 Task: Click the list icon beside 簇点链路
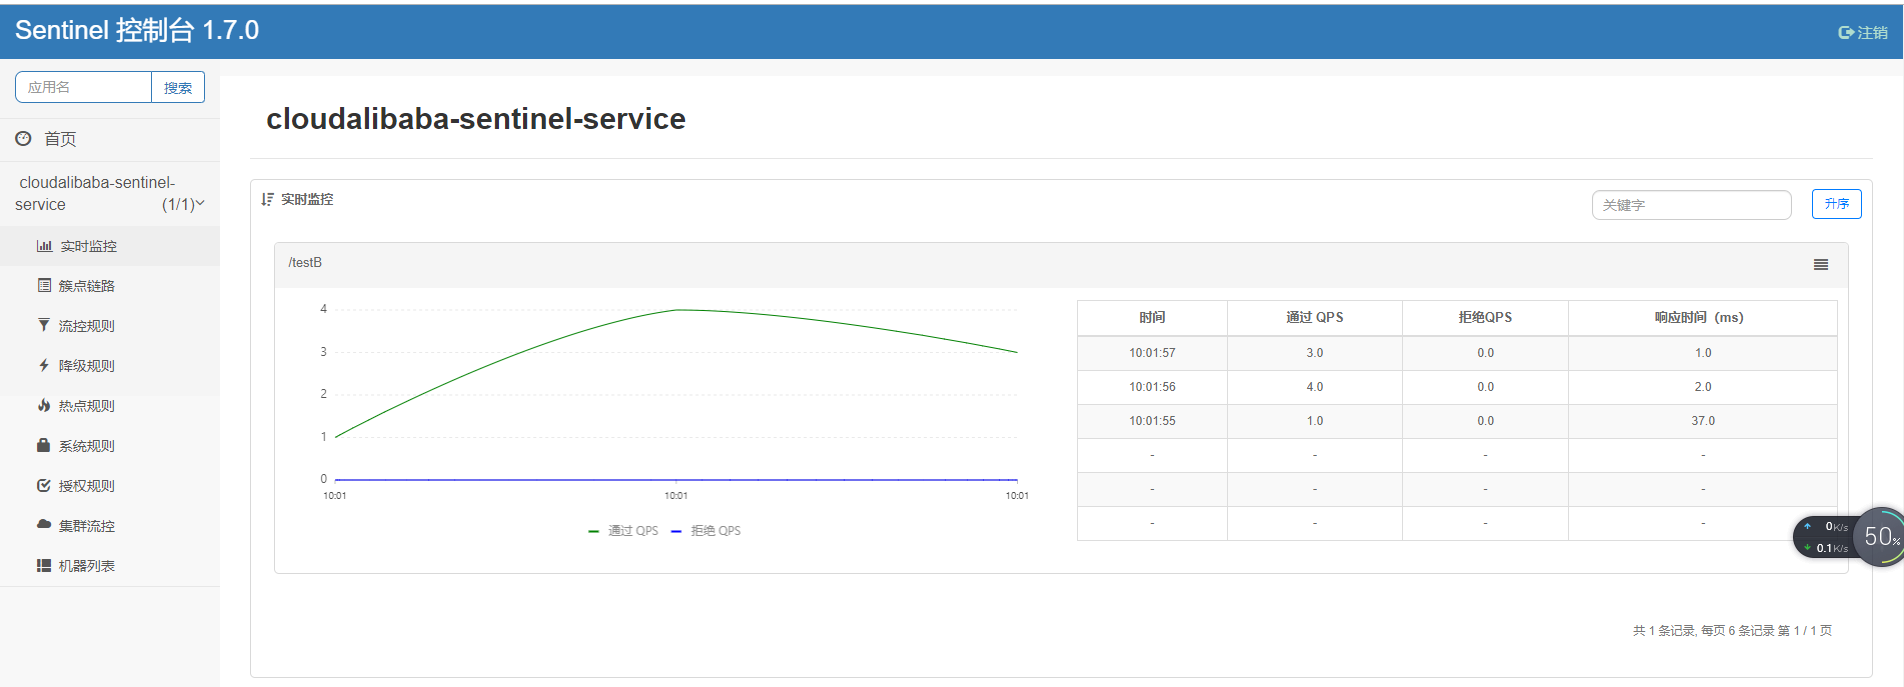coord(44,286)
